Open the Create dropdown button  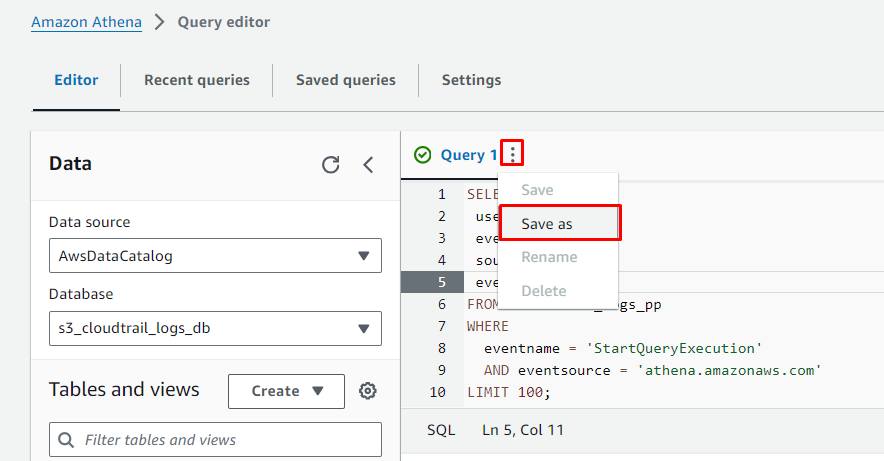click(286, 391)
